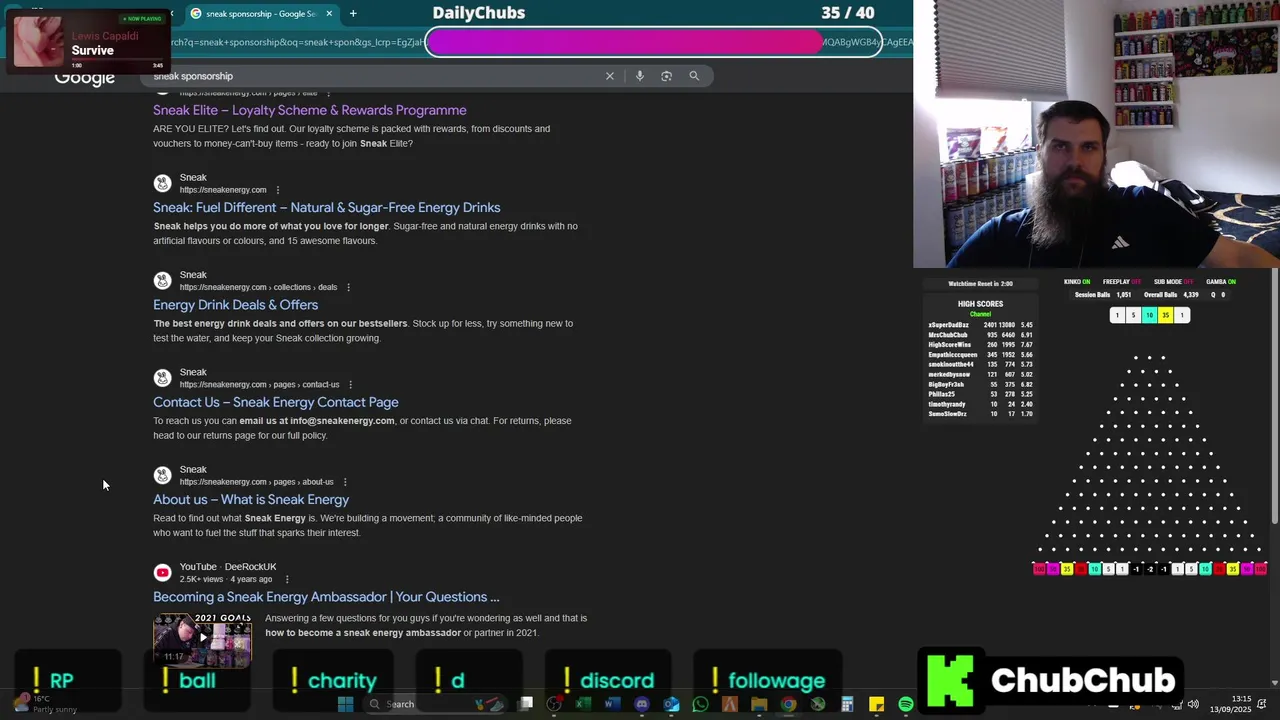Open search by image (Lens) icon
The width and height of the screenshot is (1280, 720).
click(667, 76)
